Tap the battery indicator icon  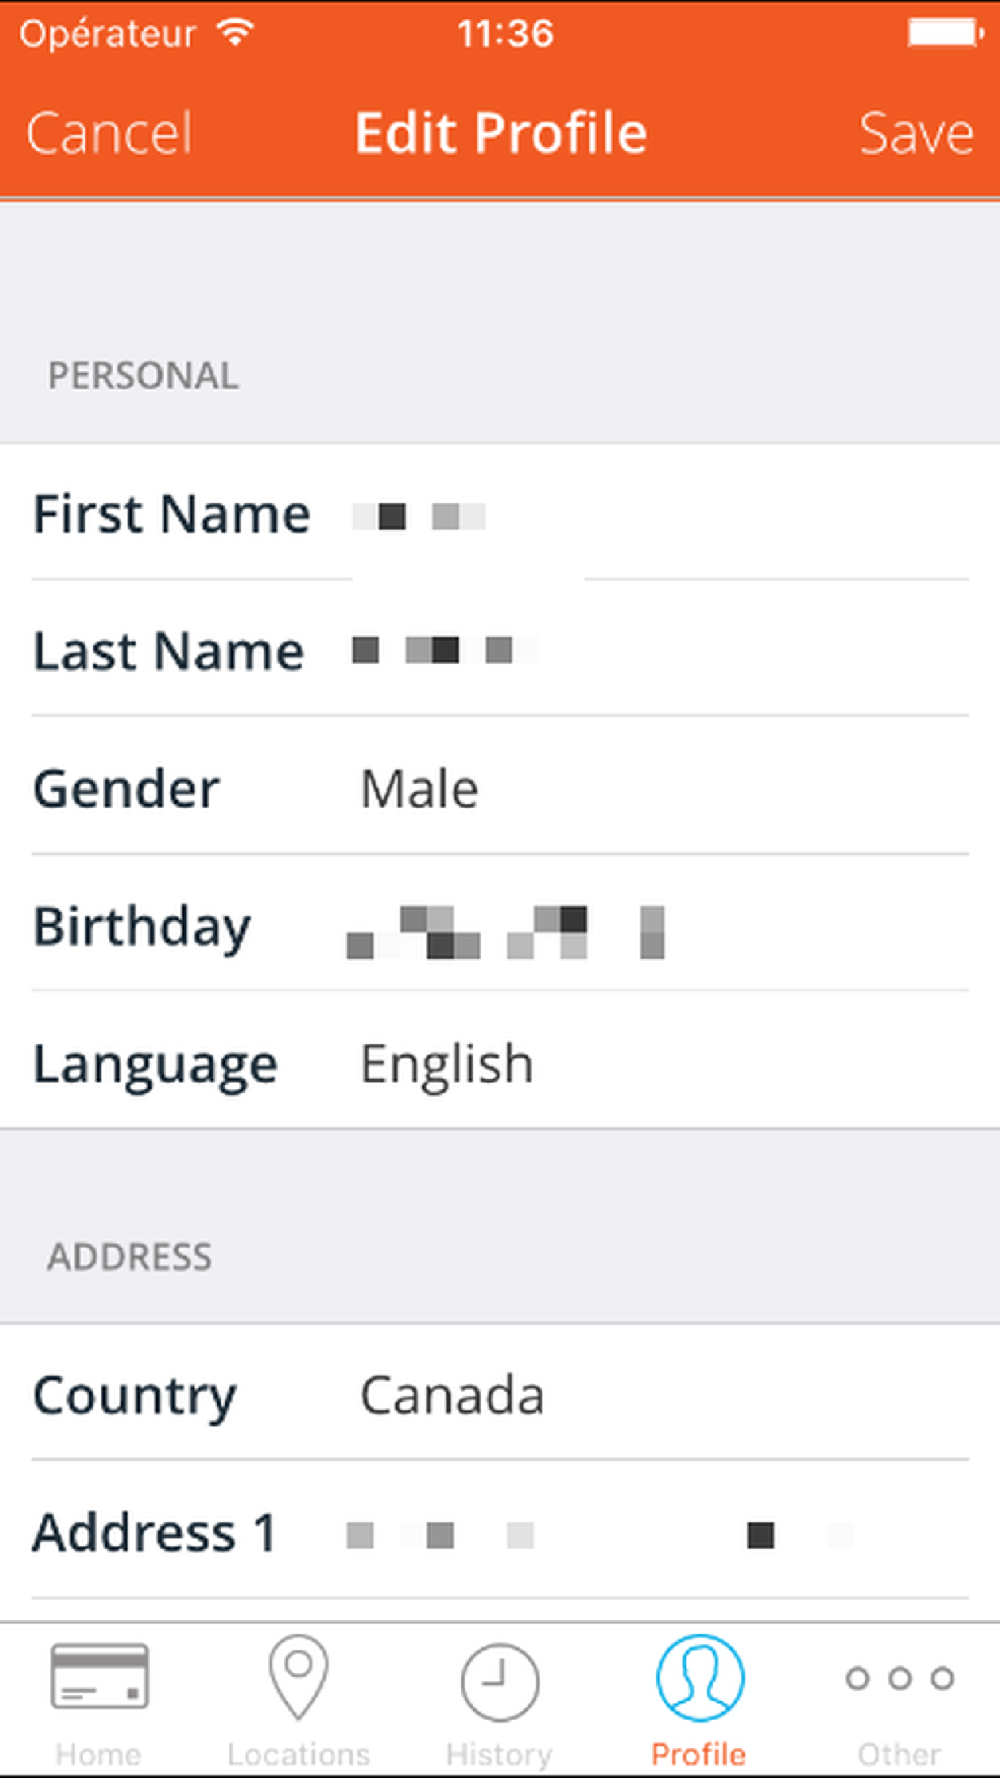pyautogui.click(x=945, y=33)
